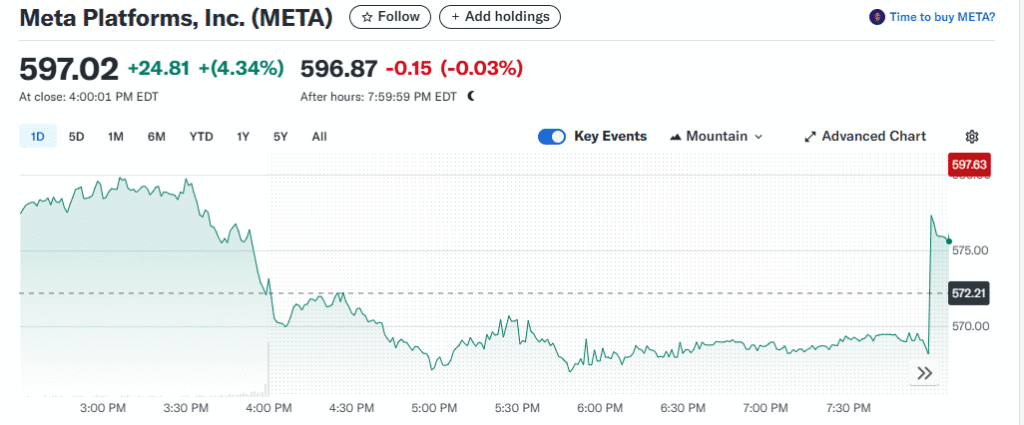
Task: Switch to the 1M range
Action: pos(116,136)
